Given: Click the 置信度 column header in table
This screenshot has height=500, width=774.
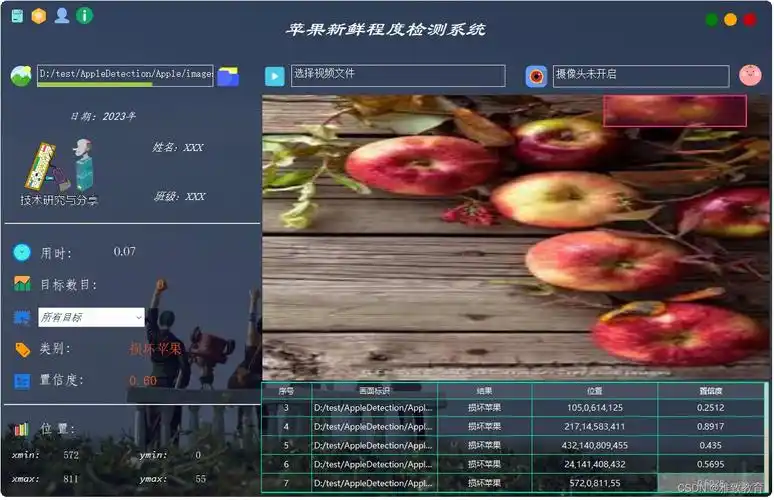Looking at the screenshot, I should pos(710,390).
